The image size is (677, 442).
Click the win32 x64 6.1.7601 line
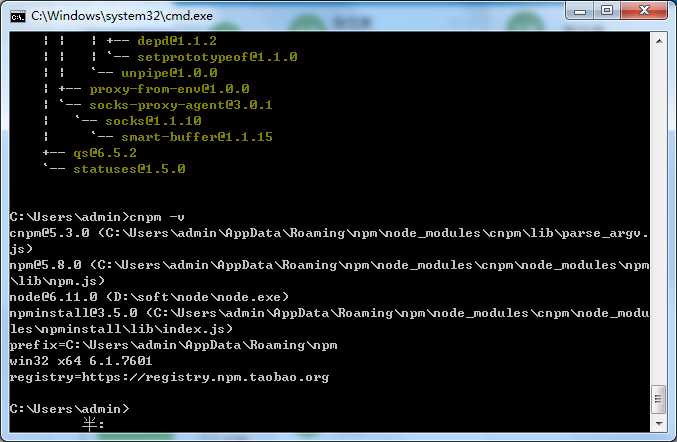pyautogui.click(x=81, y=361)
